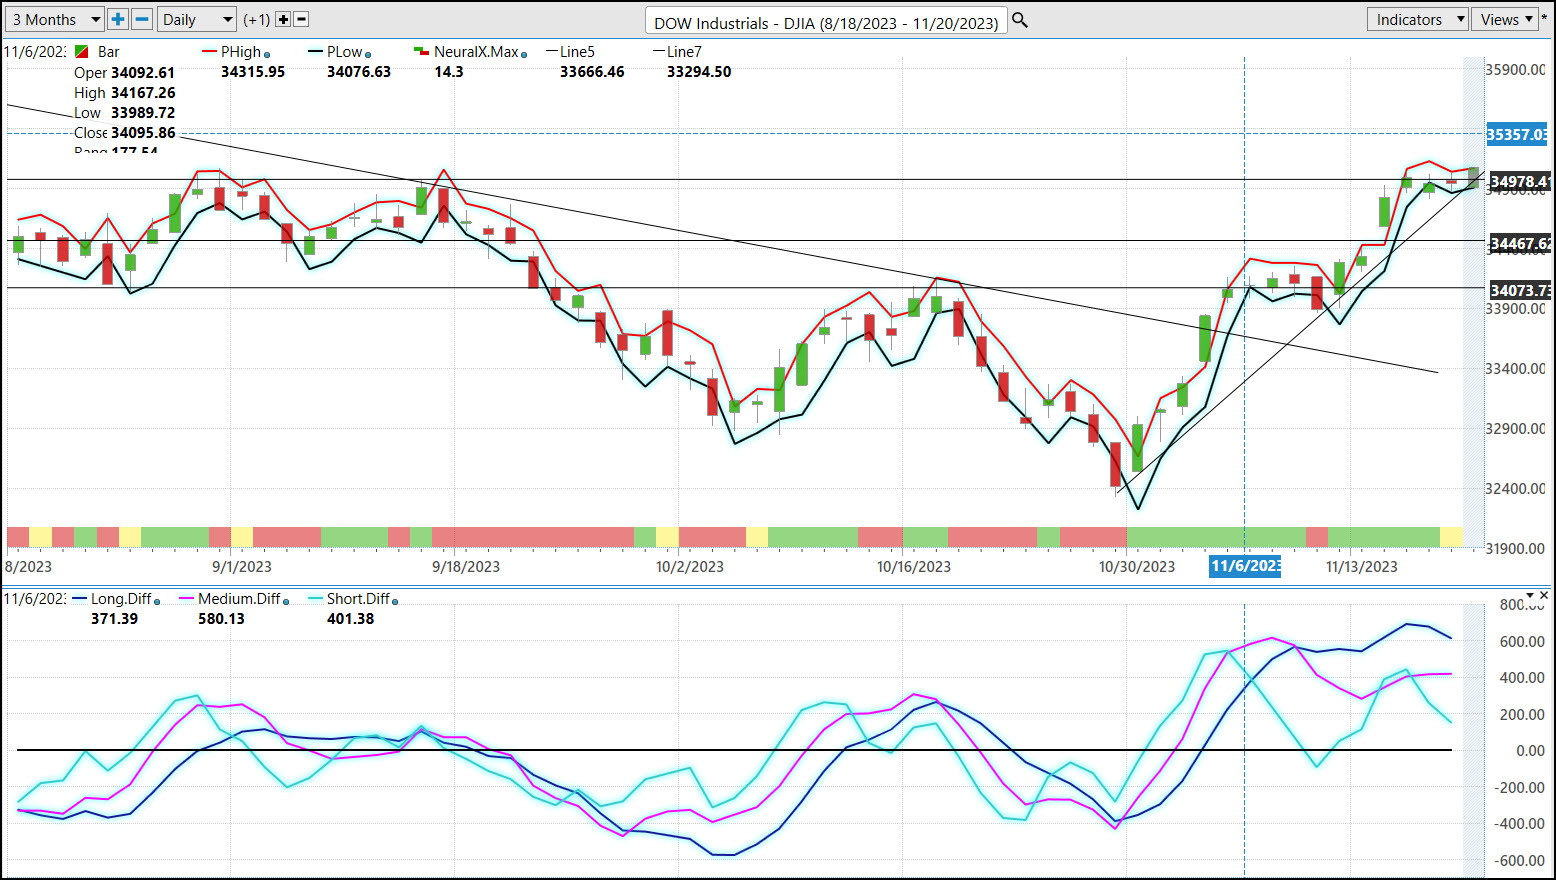Click the DOW Industrials symbol field
The height and width of the screenshot is (880, 1556).
826,22
